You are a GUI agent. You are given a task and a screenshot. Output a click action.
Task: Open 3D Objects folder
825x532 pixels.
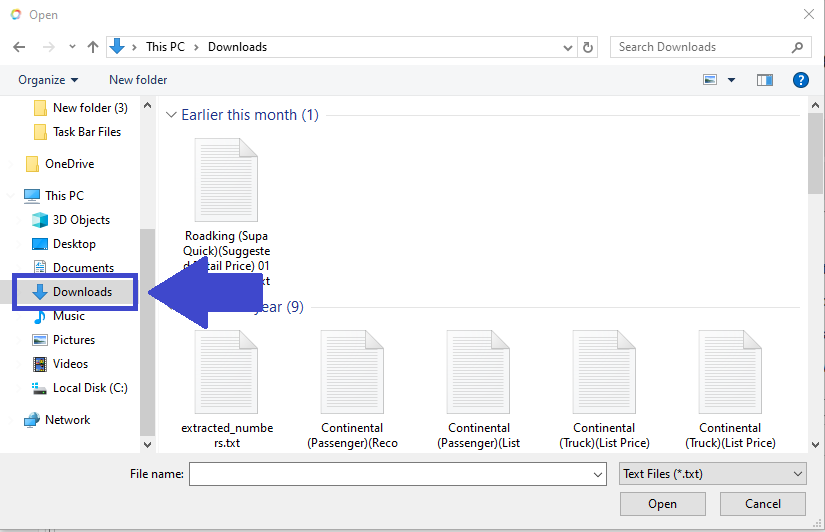coord(71,220)
